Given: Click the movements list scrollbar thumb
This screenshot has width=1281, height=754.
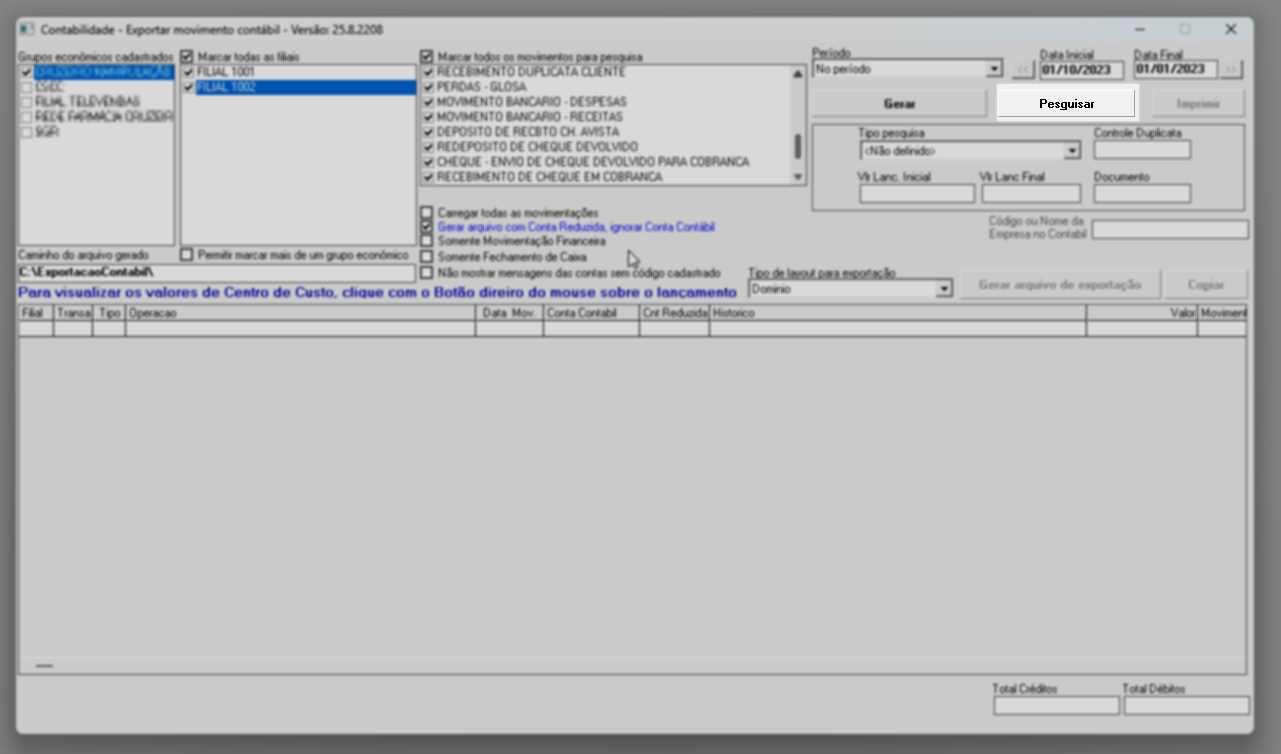Looking at the screenshot, I should point(798,147).
